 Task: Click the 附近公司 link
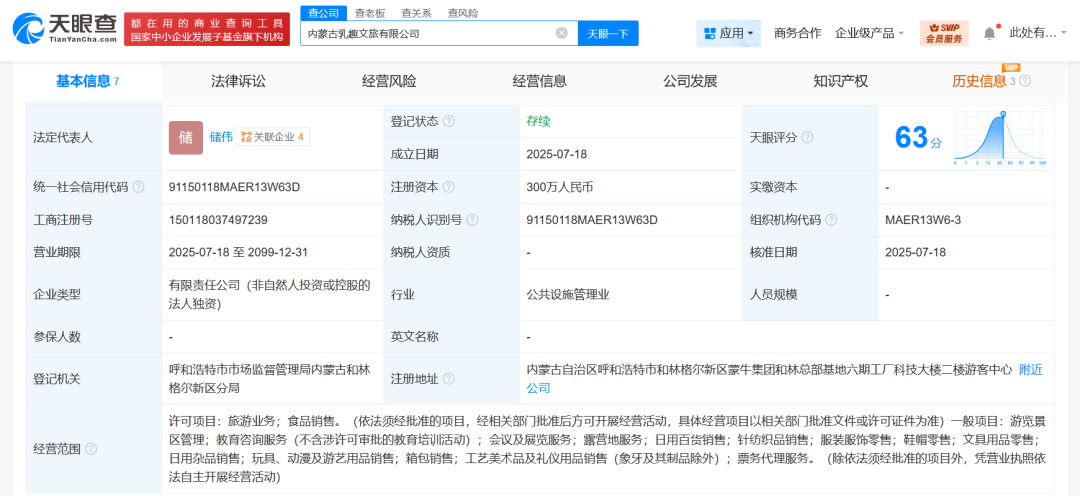tap(784, 379)
